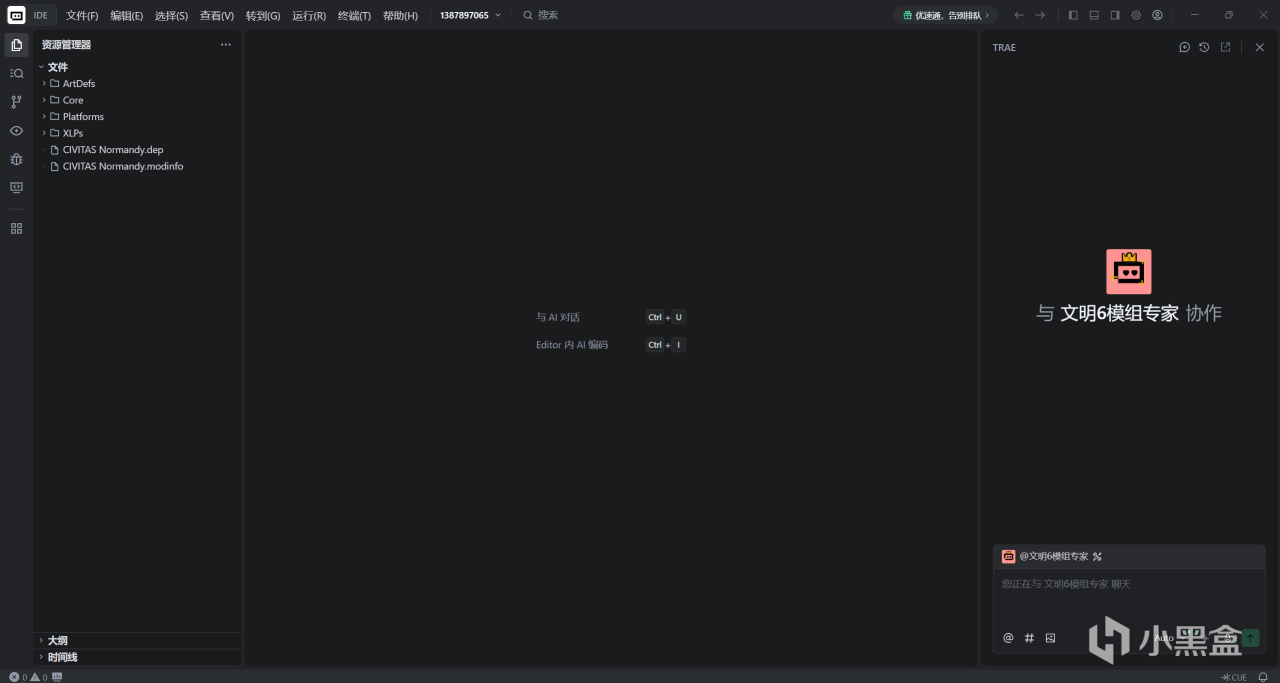Open notifications bell in status bar

click(x=1263, y=677)
